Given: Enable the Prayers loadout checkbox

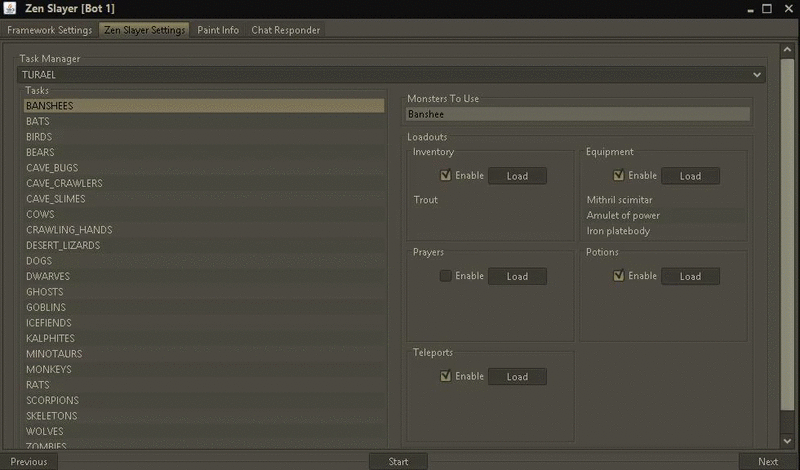Looking at the screenshot, I should pos(445,276).
